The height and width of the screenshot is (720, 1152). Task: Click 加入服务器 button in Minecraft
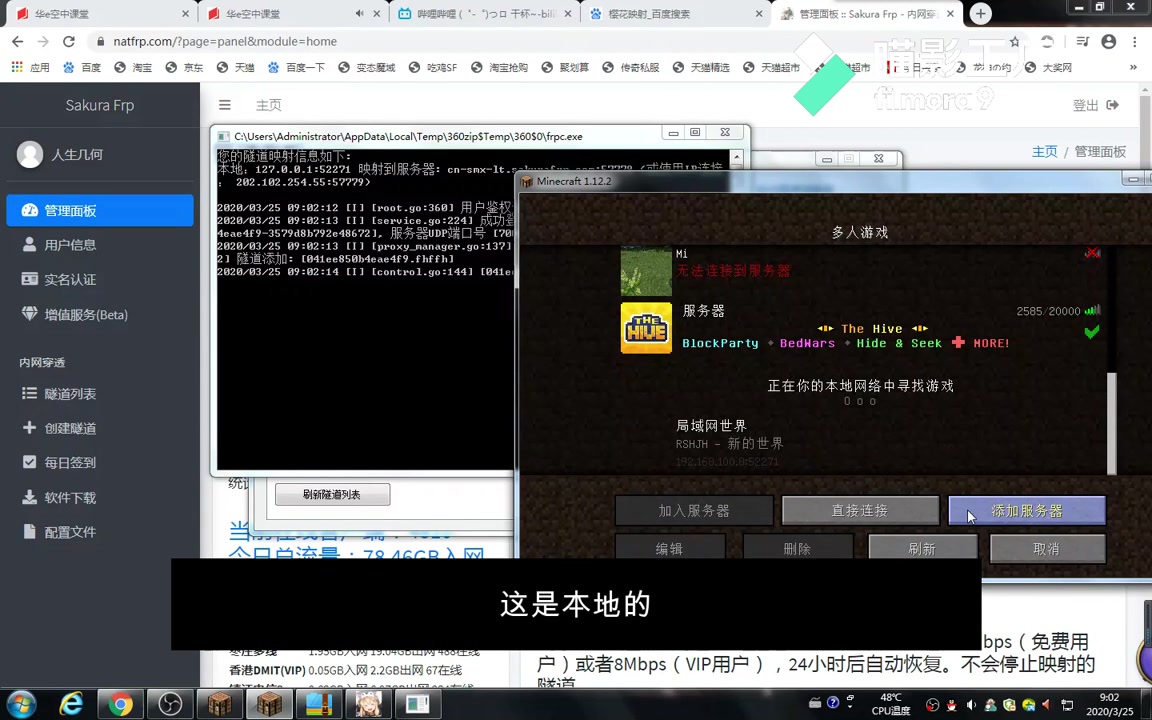[x=694, y=511]
